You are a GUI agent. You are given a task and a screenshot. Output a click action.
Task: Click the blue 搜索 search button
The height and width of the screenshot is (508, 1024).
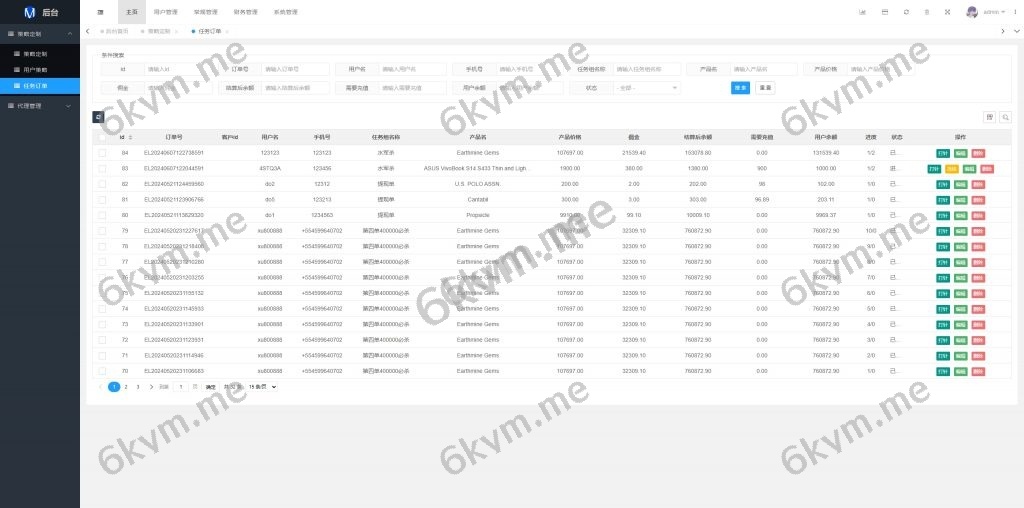tap(740, 88)
